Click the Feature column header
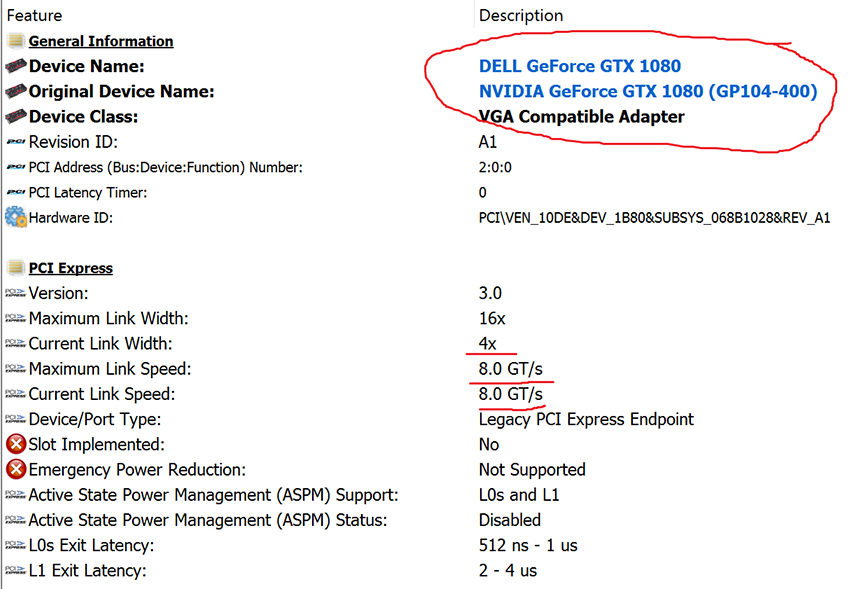854x589 pixels. (34, 15)
